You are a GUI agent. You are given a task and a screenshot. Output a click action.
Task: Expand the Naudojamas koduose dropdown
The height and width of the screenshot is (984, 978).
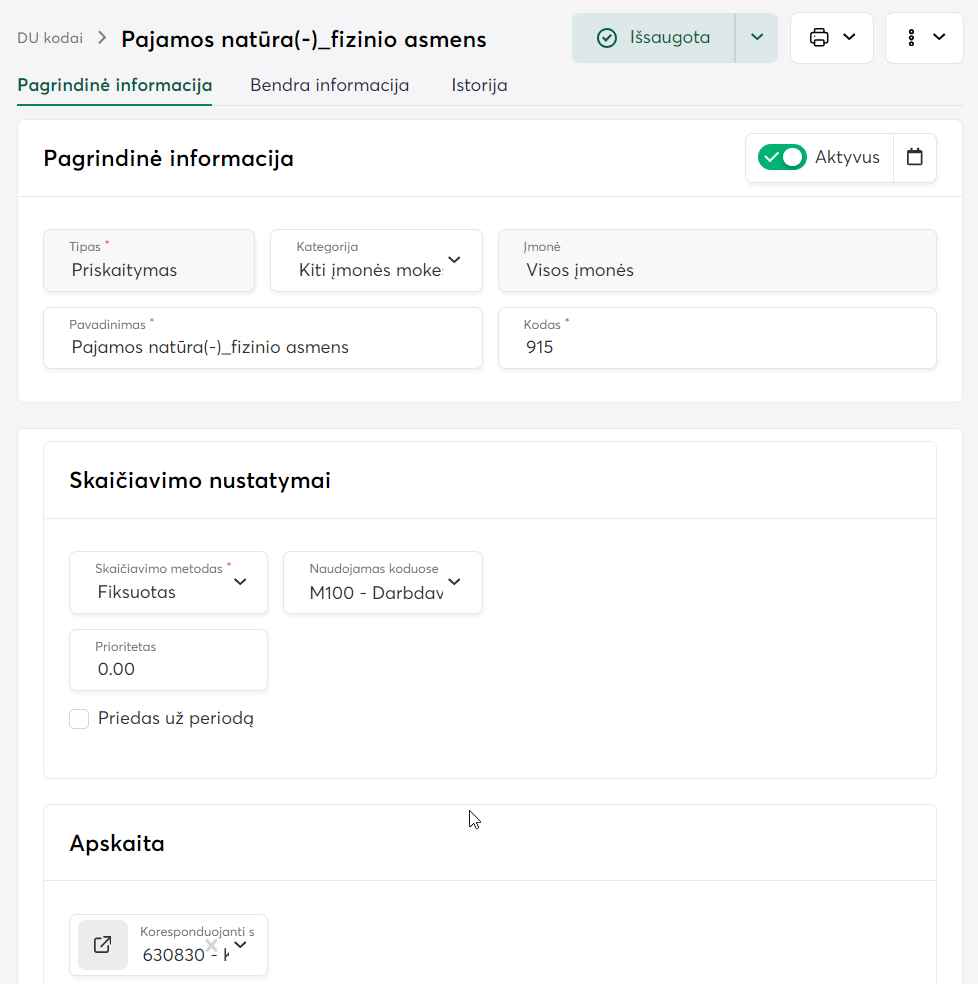click(x=454, y=582)
